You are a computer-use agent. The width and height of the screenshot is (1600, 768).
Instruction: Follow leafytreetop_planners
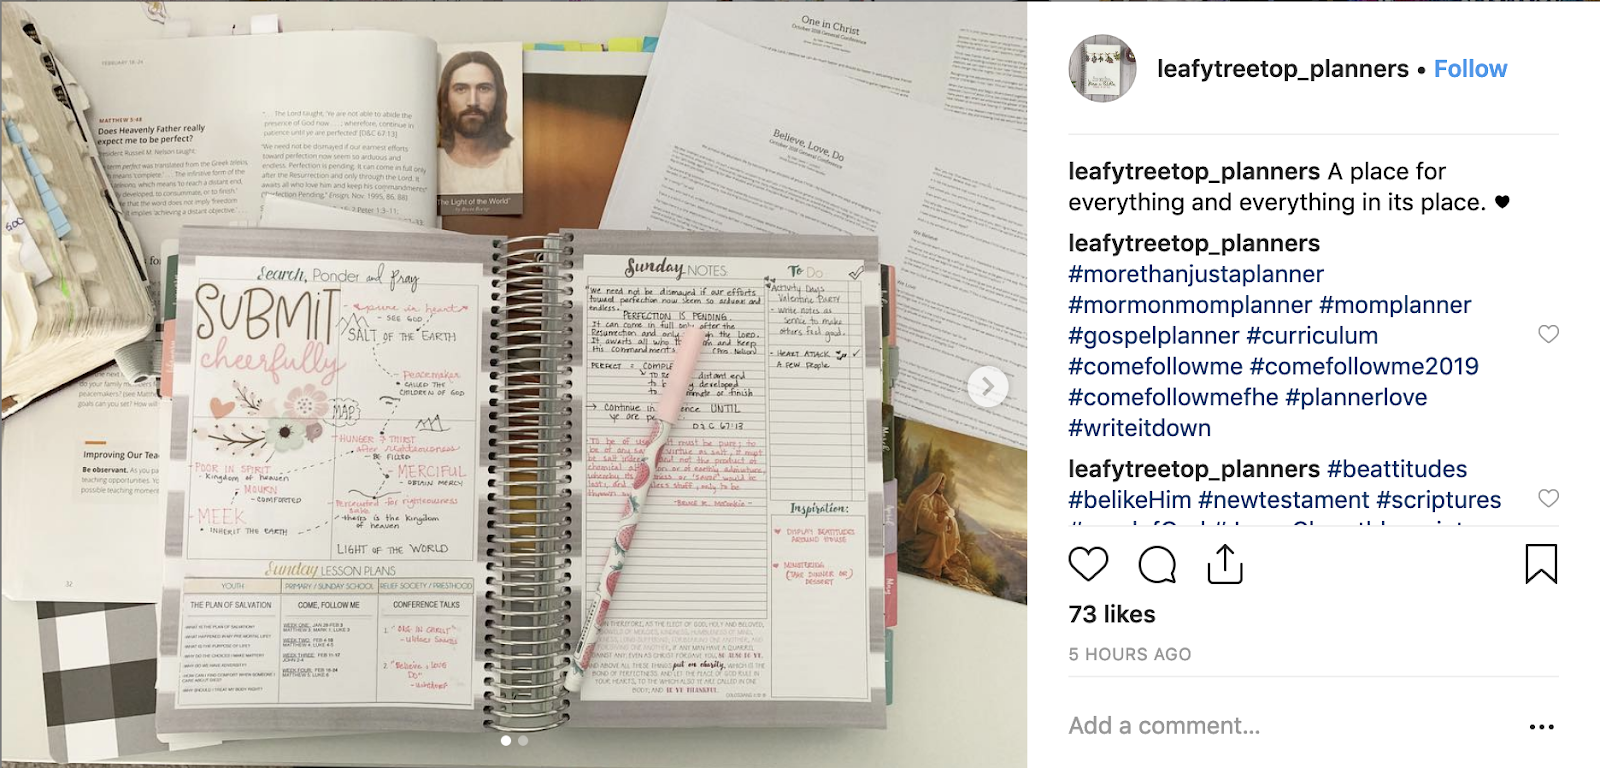[1470, 69]
